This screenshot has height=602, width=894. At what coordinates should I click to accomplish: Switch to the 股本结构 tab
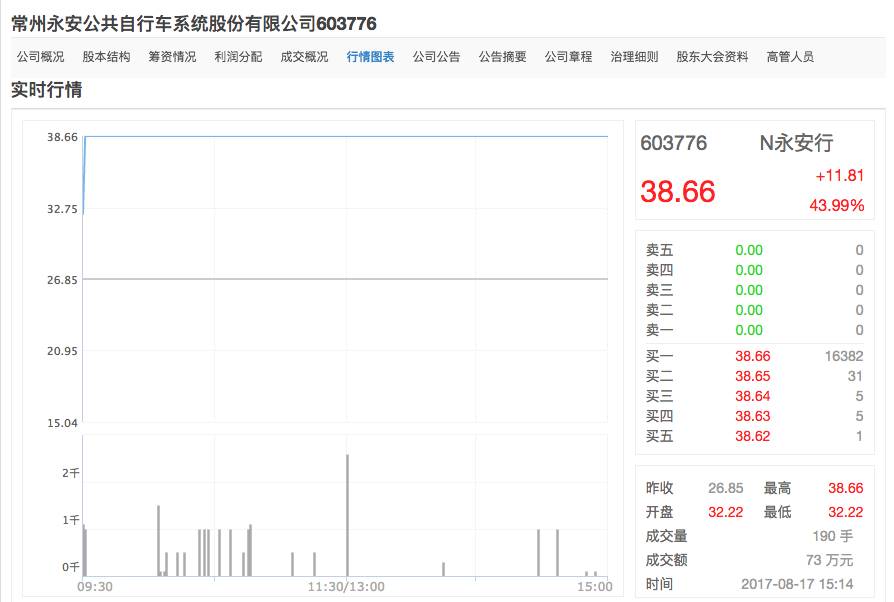[x=107, y=56]
